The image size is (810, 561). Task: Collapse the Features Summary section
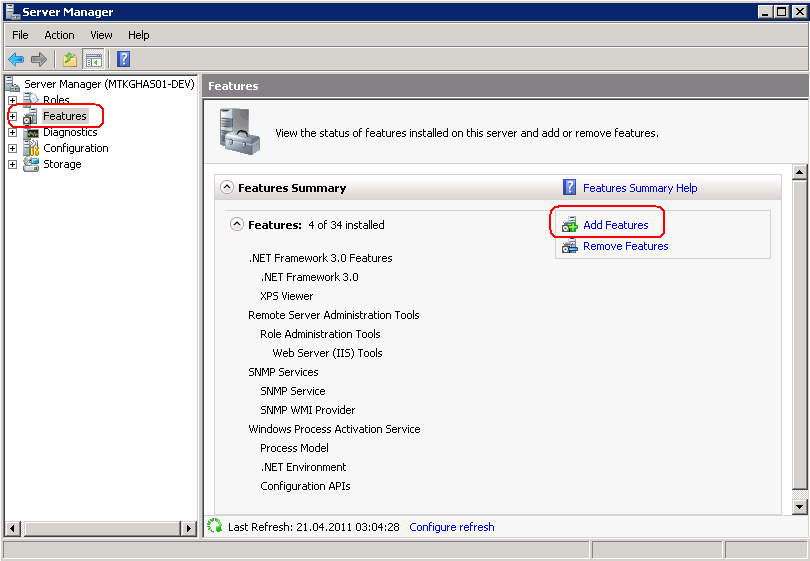click(x=227, y=187)
